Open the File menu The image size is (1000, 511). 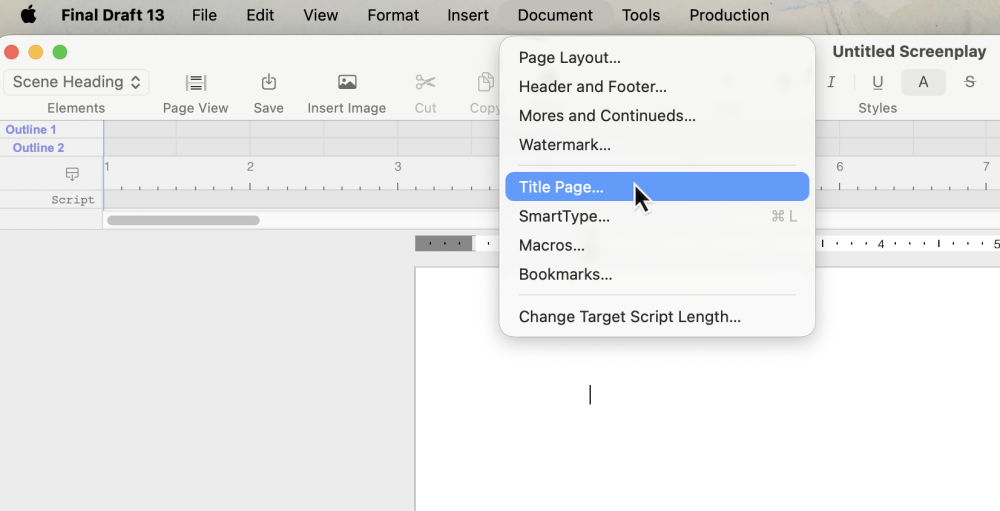coord(204,15)
